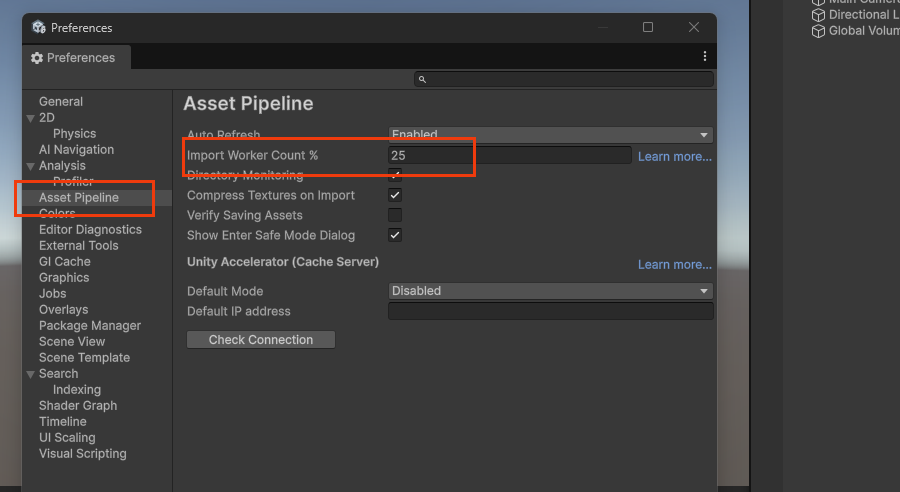This screenshot has height=492, width=900.
Task: Click the Default IP address field
Action: tap(550, 311)
